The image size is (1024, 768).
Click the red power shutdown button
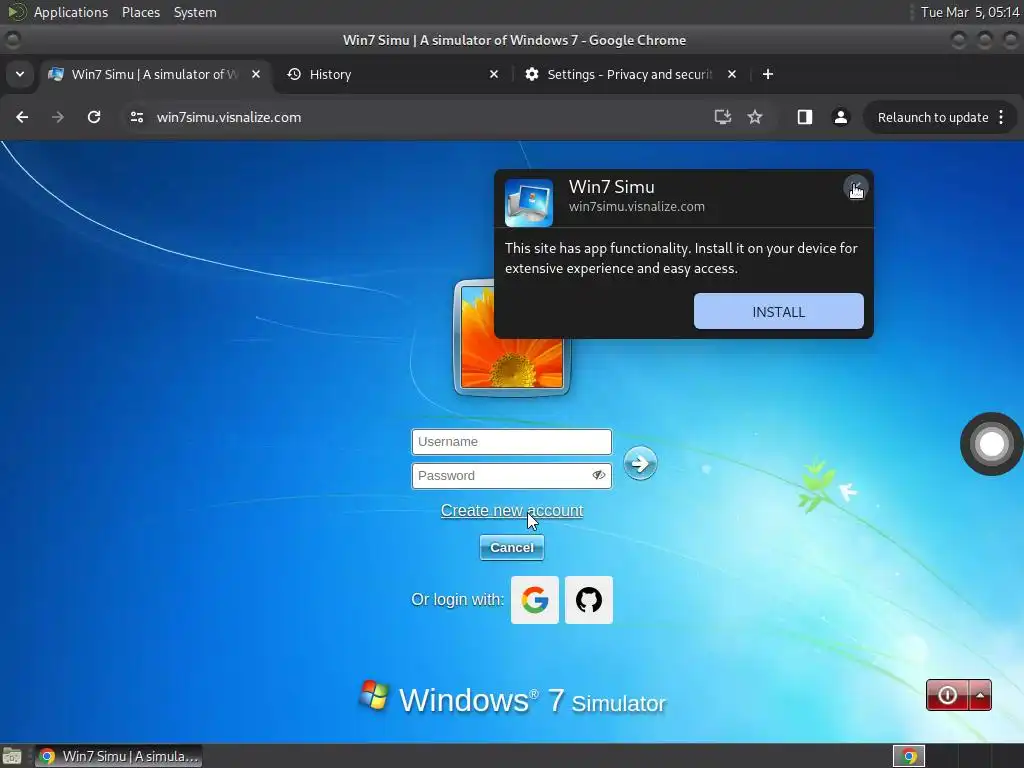pyautogui.click(x=948, y=695)
